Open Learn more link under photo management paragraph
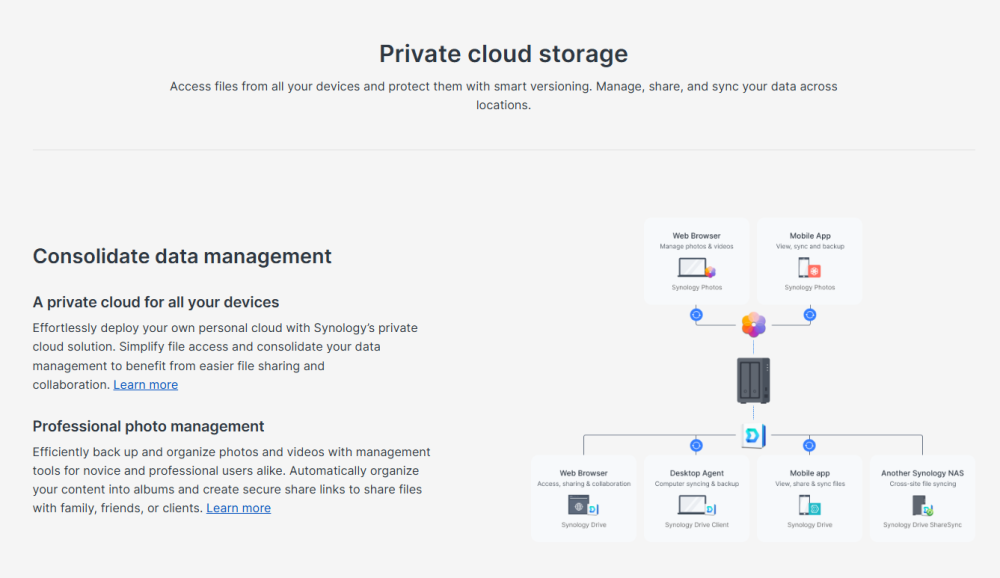Viewport: 1000px width, 578px height. coord(239,508)
